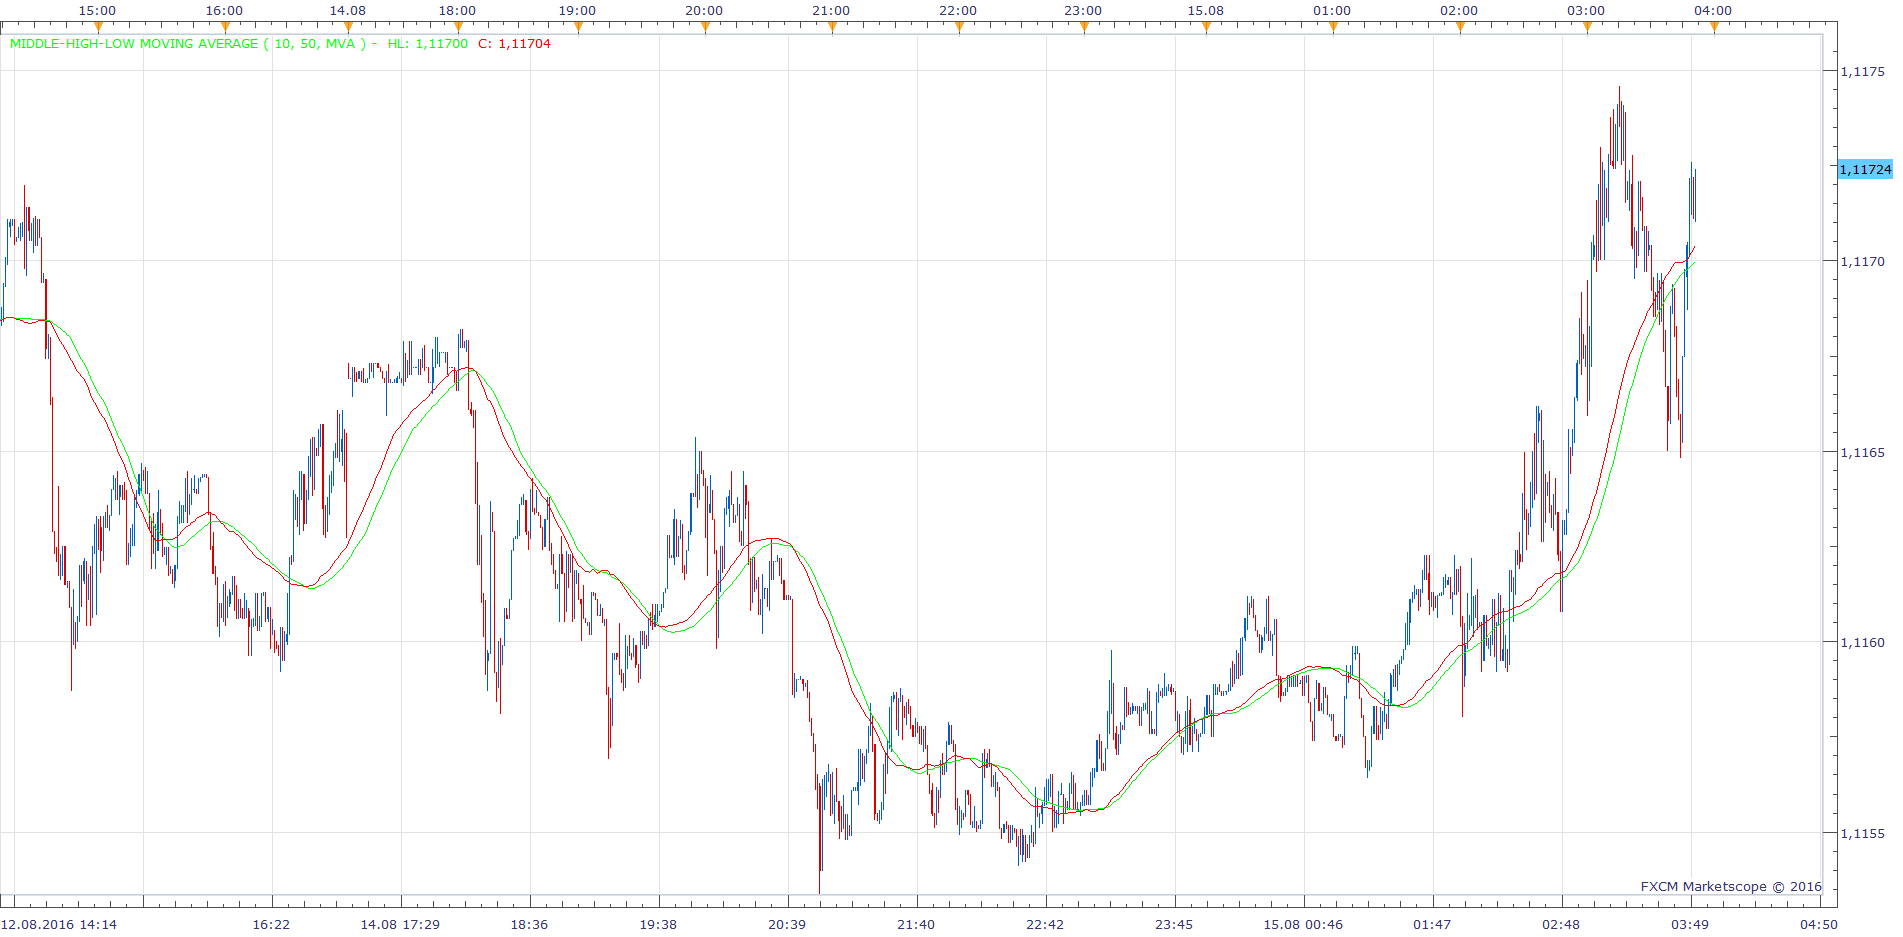Click the 03:49 bottom axis label
The width and height of the screenshot is (1903, 937).
[x=1690, y=924]
